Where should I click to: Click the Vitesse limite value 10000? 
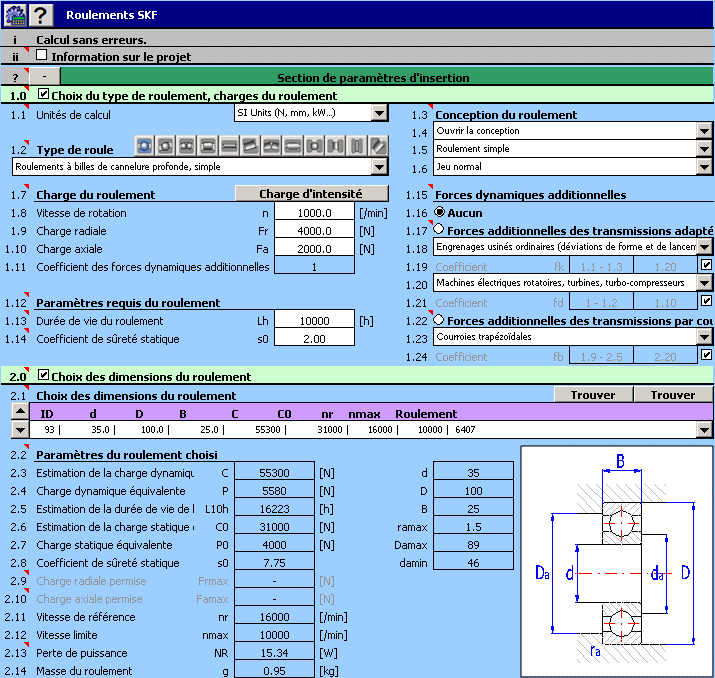274,635
